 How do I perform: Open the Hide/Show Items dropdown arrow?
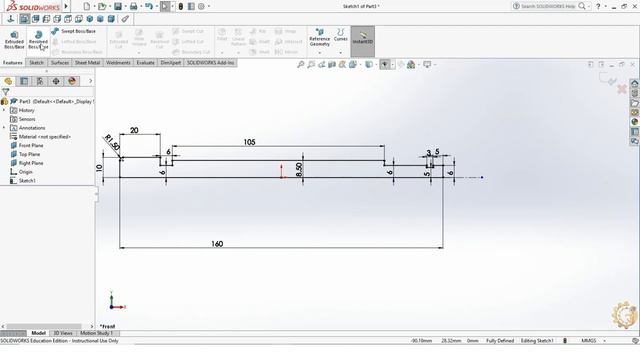[393, 64]
